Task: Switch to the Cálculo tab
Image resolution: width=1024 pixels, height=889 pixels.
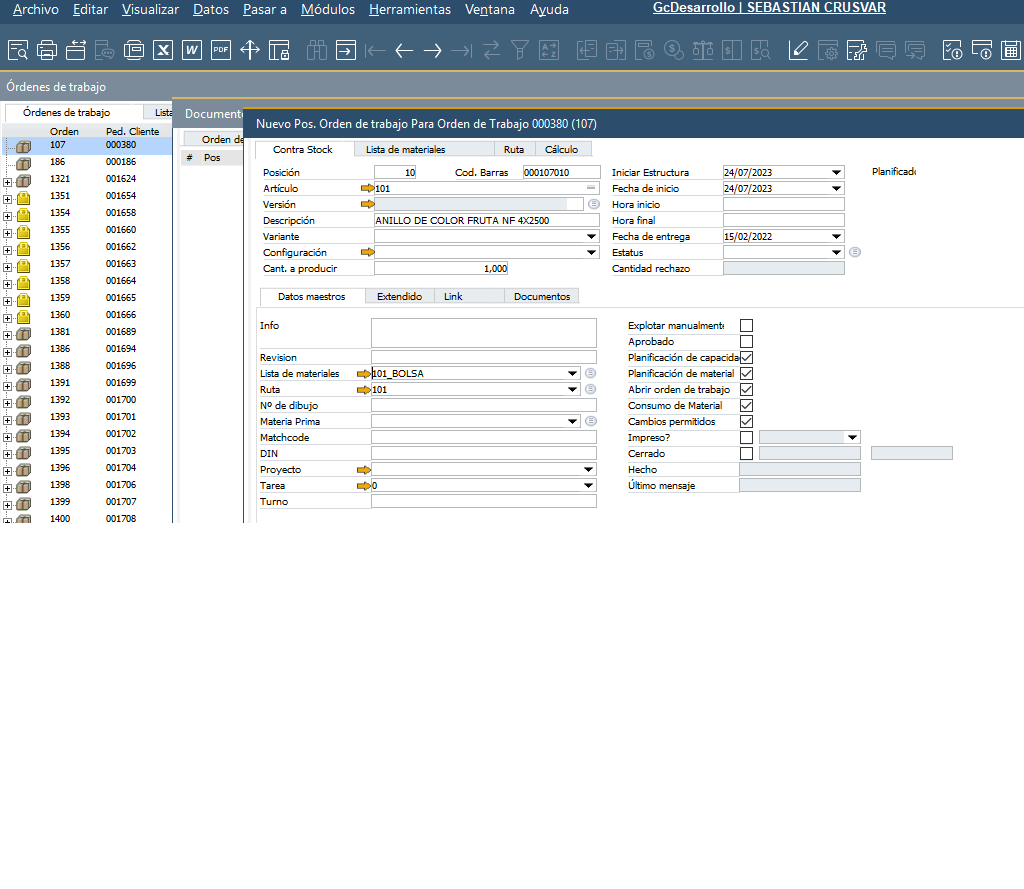Action: (x=562, y=150)
